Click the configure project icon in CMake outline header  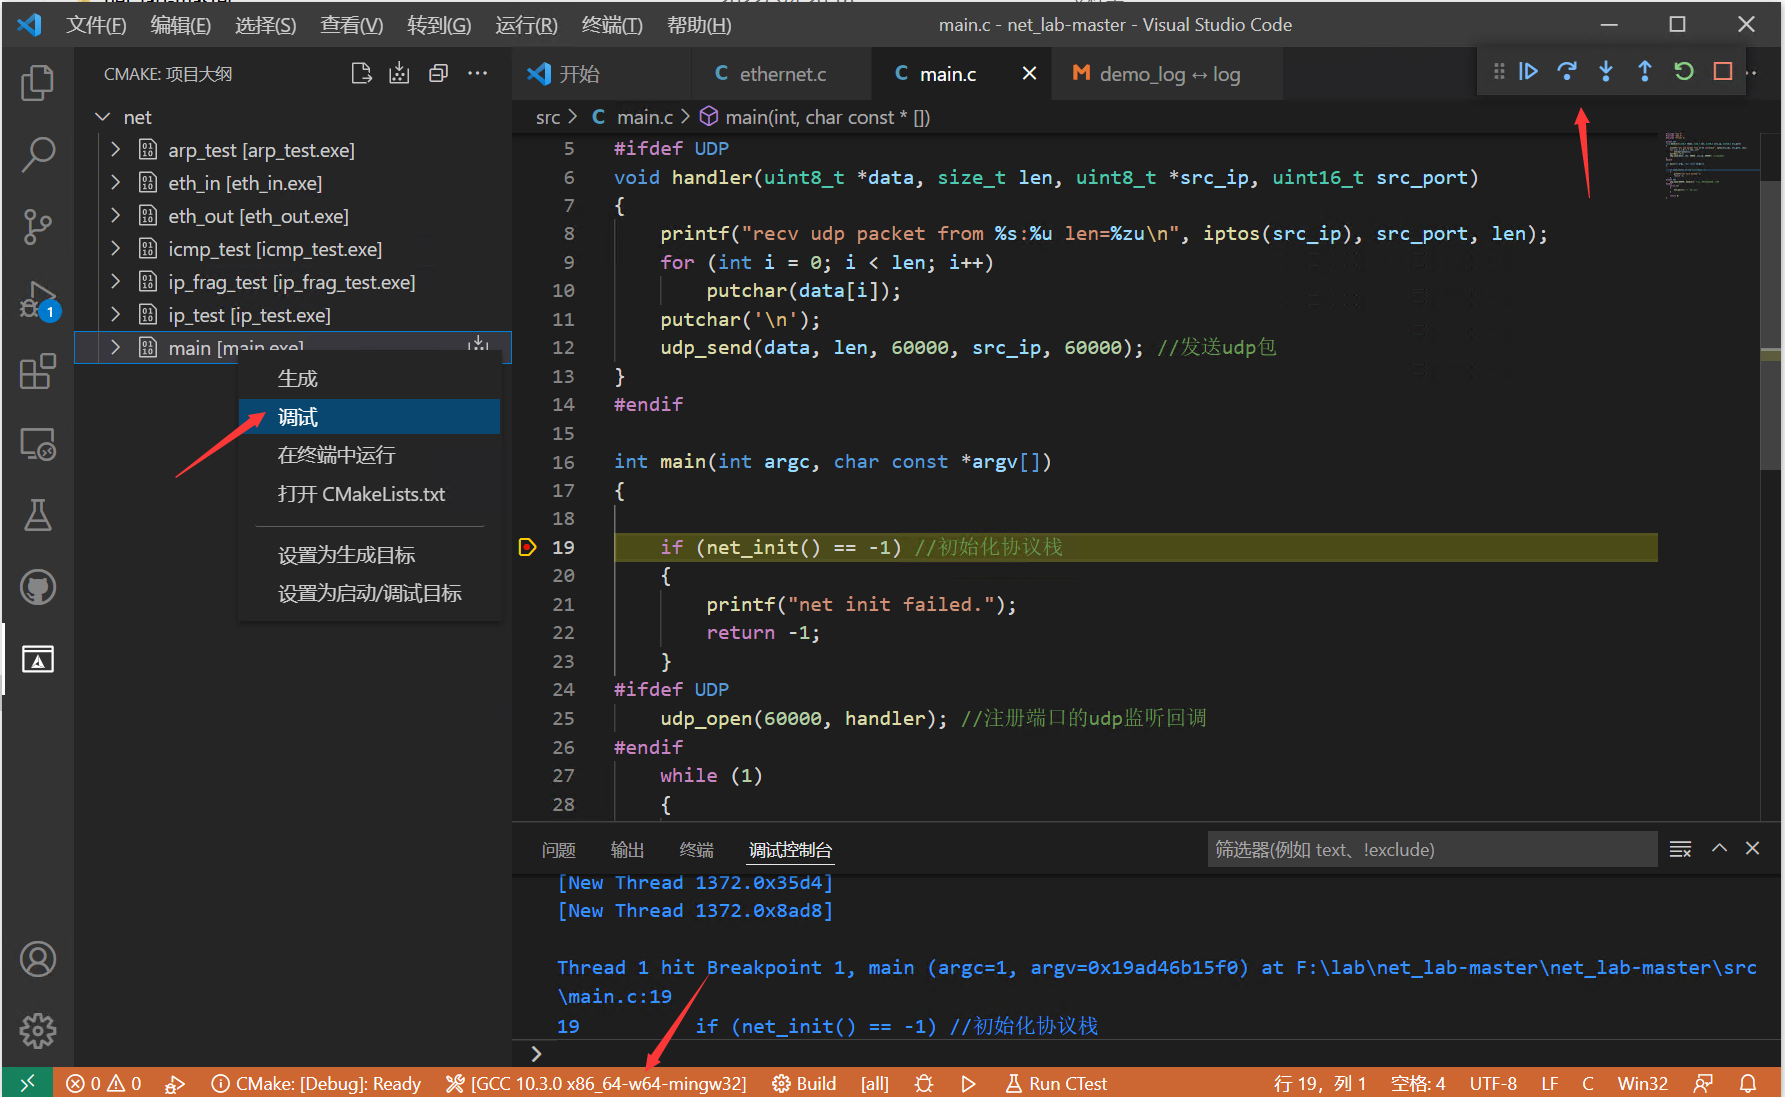361,73
